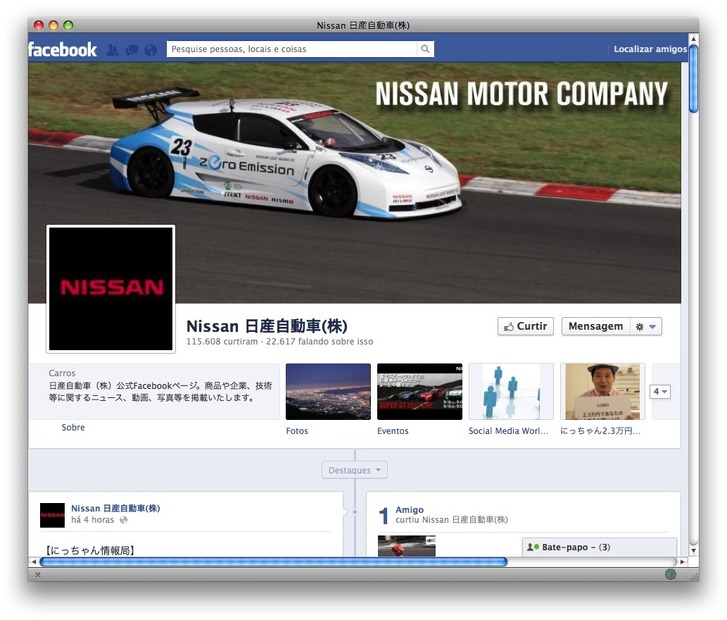Click the X icon in status bar
Screen dimensions: 727x620
click(x=38, y=575)
